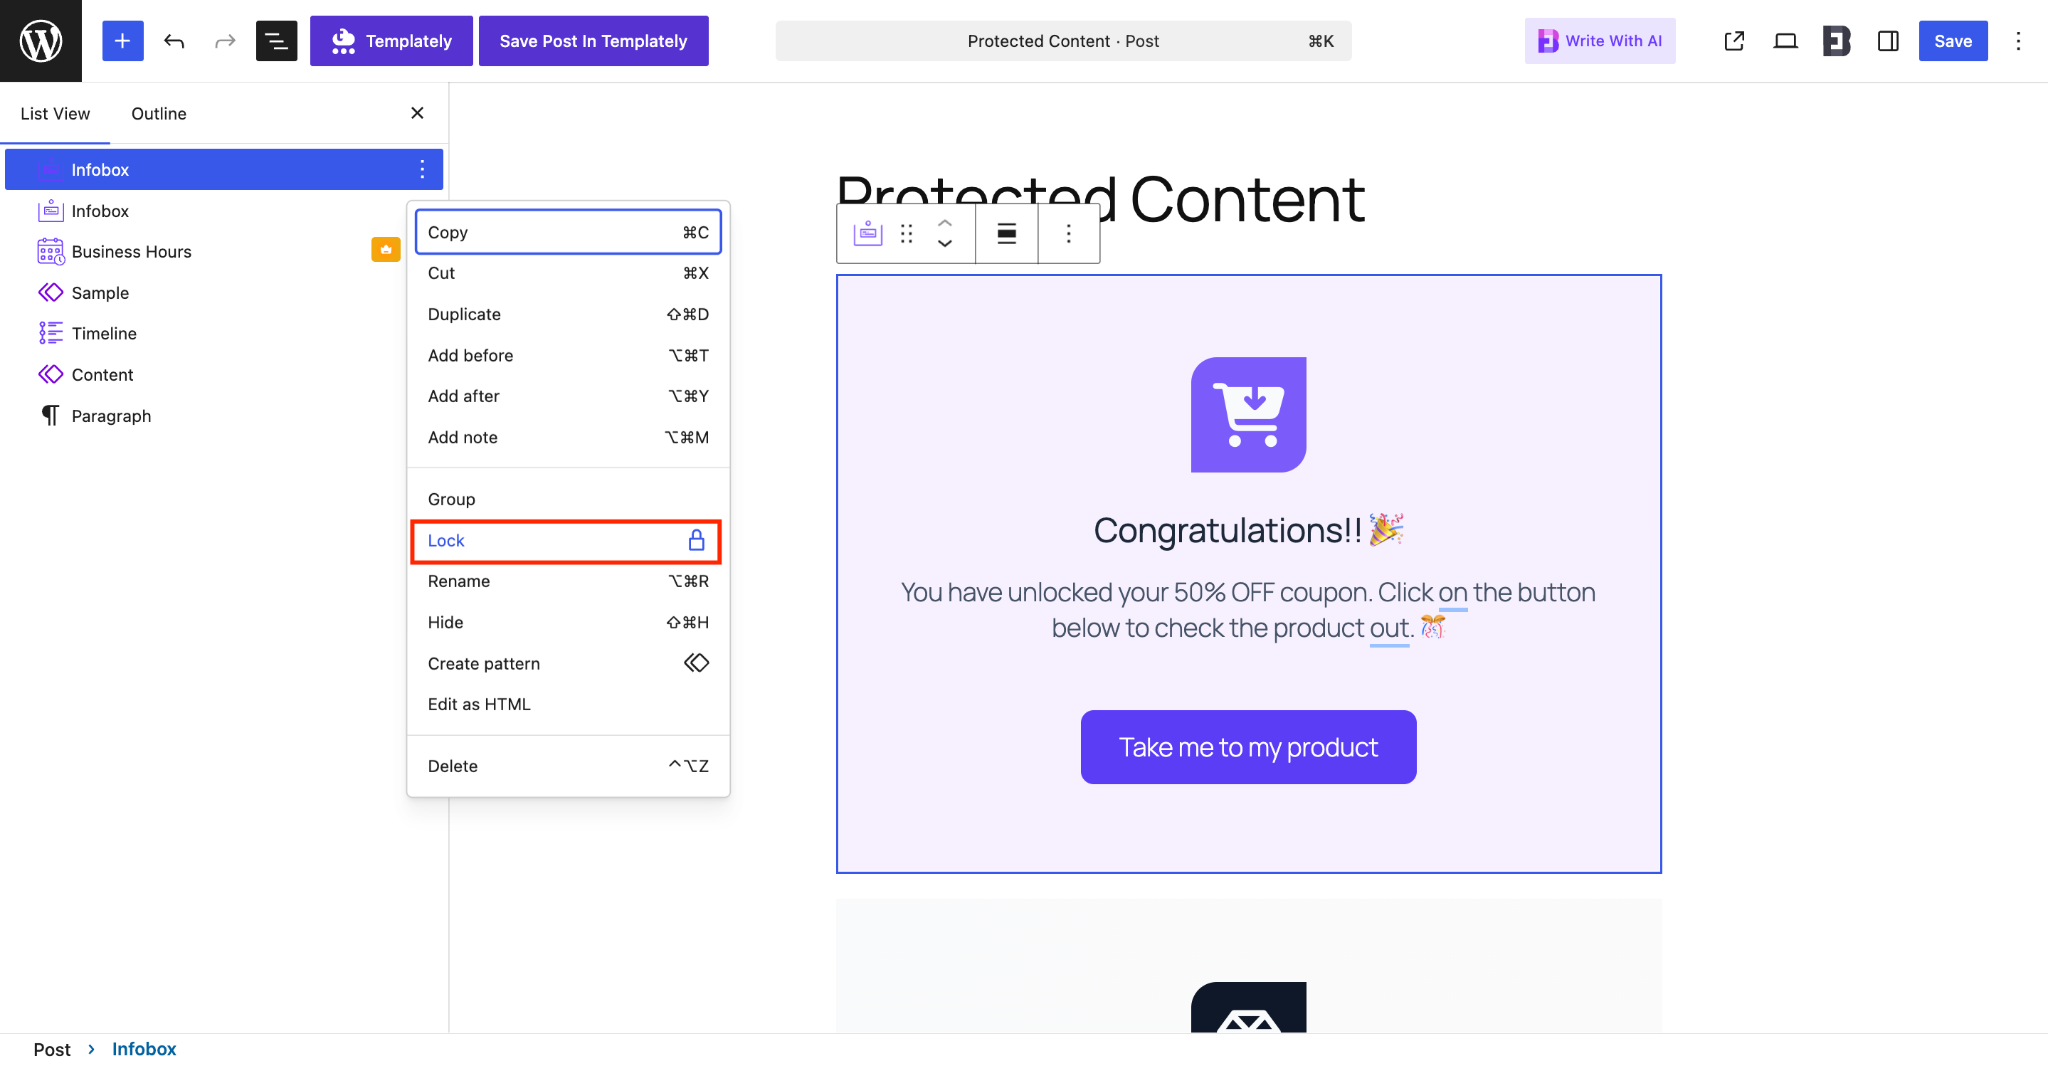Image resolution: width=2048 pixels, height=1065 pixels.
Task: Switch to the List View tab
Action: point(55,113)
